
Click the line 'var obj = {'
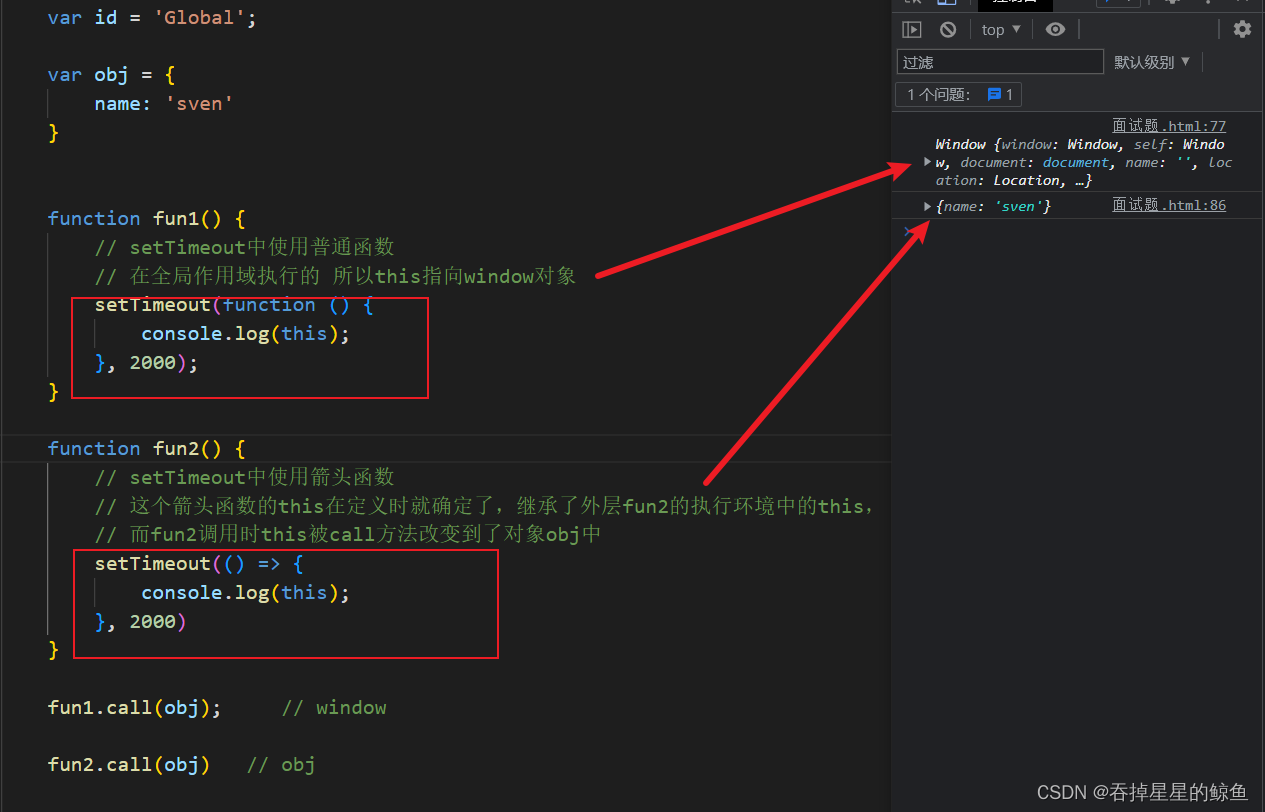click(x=111, y=75)
